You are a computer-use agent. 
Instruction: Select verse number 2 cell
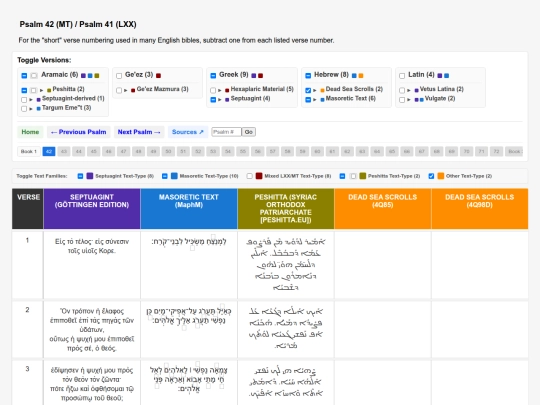[x=28, y=329]
